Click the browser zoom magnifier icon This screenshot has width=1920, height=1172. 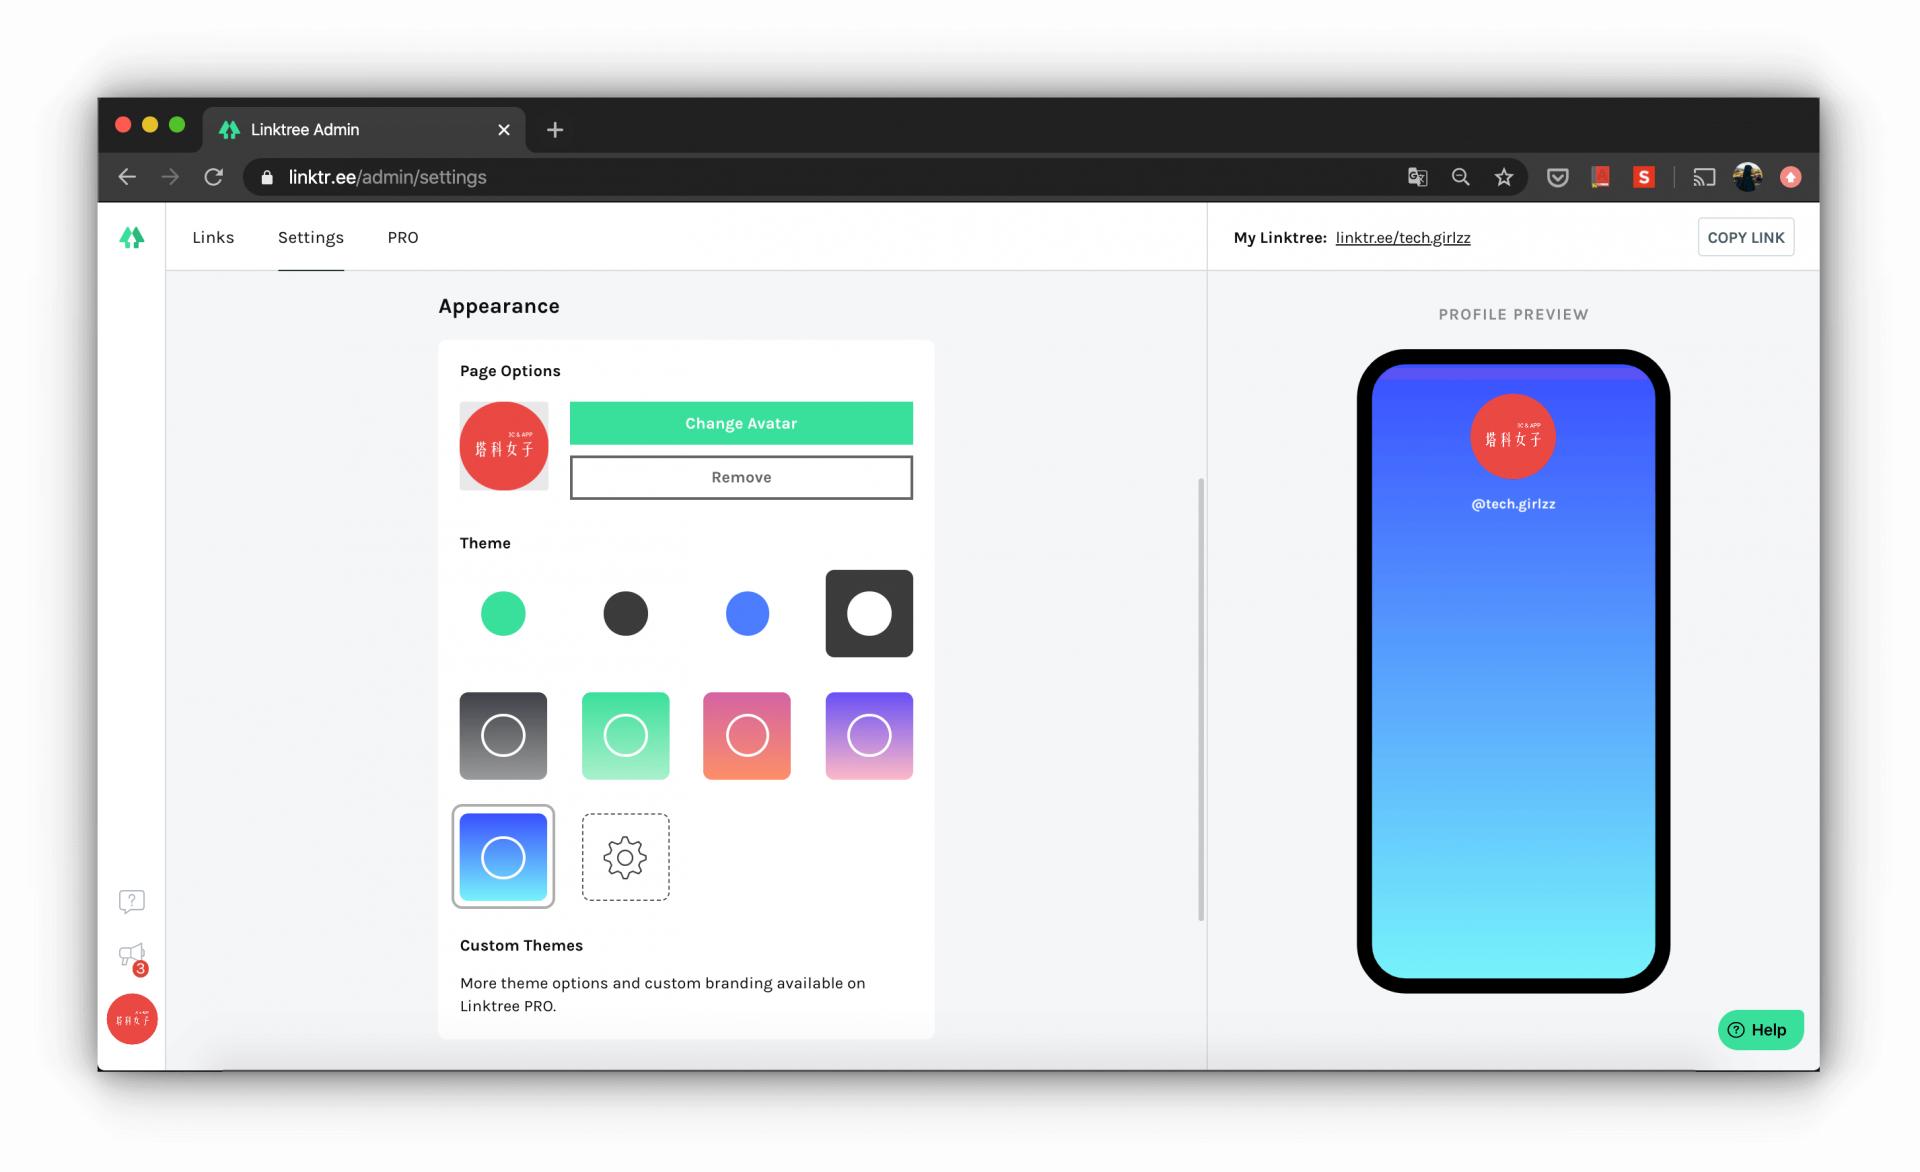pos(1460,177)
